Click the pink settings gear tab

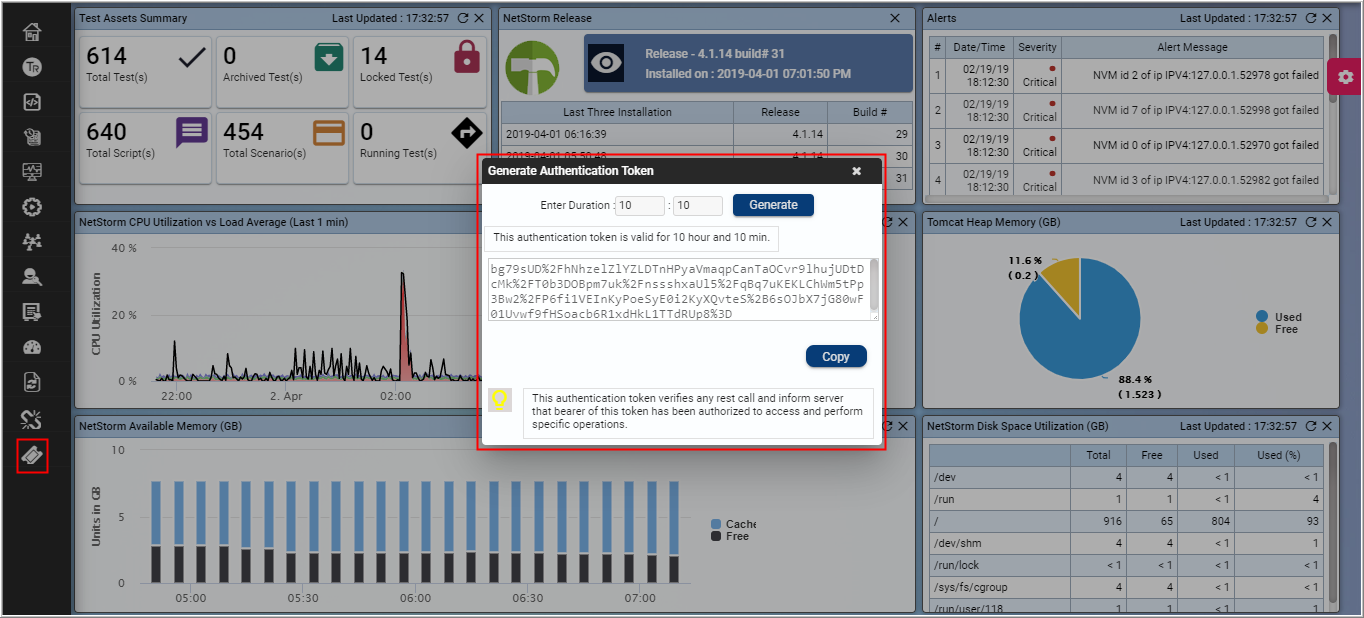[1346, 77]
